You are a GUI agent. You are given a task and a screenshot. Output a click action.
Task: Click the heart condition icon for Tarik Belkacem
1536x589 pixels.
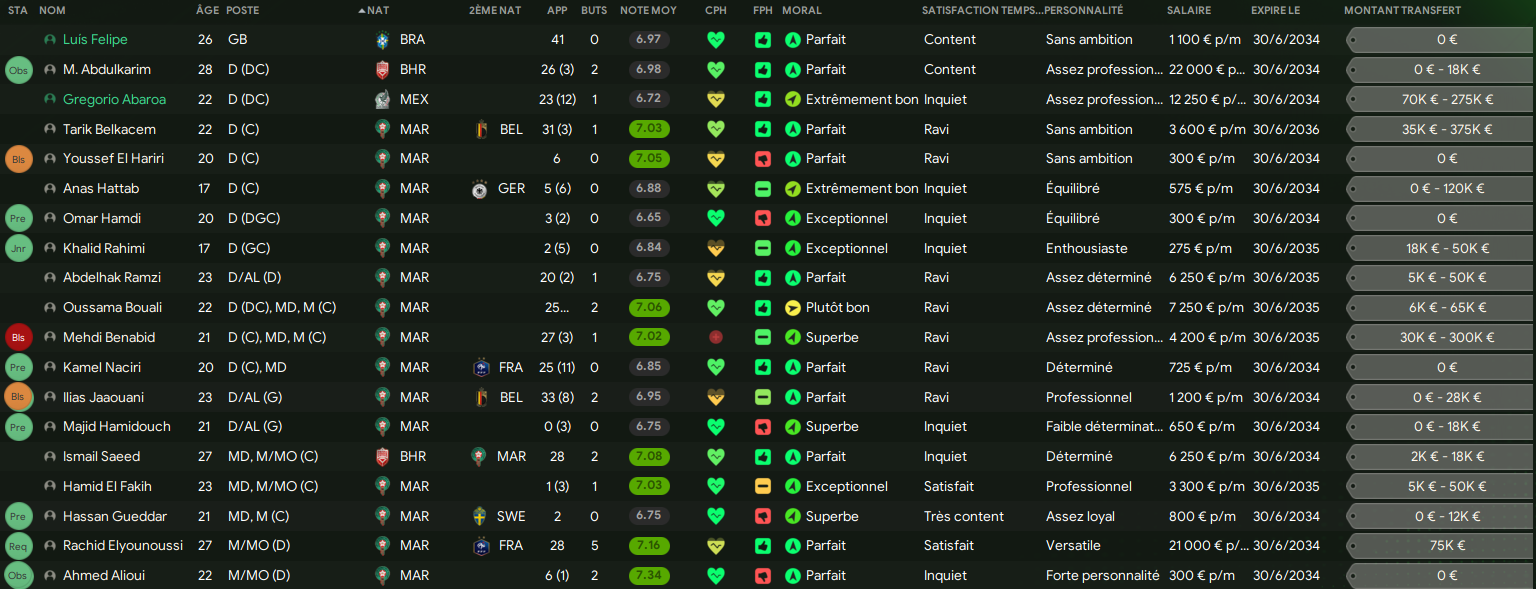(x=715, y=129)
